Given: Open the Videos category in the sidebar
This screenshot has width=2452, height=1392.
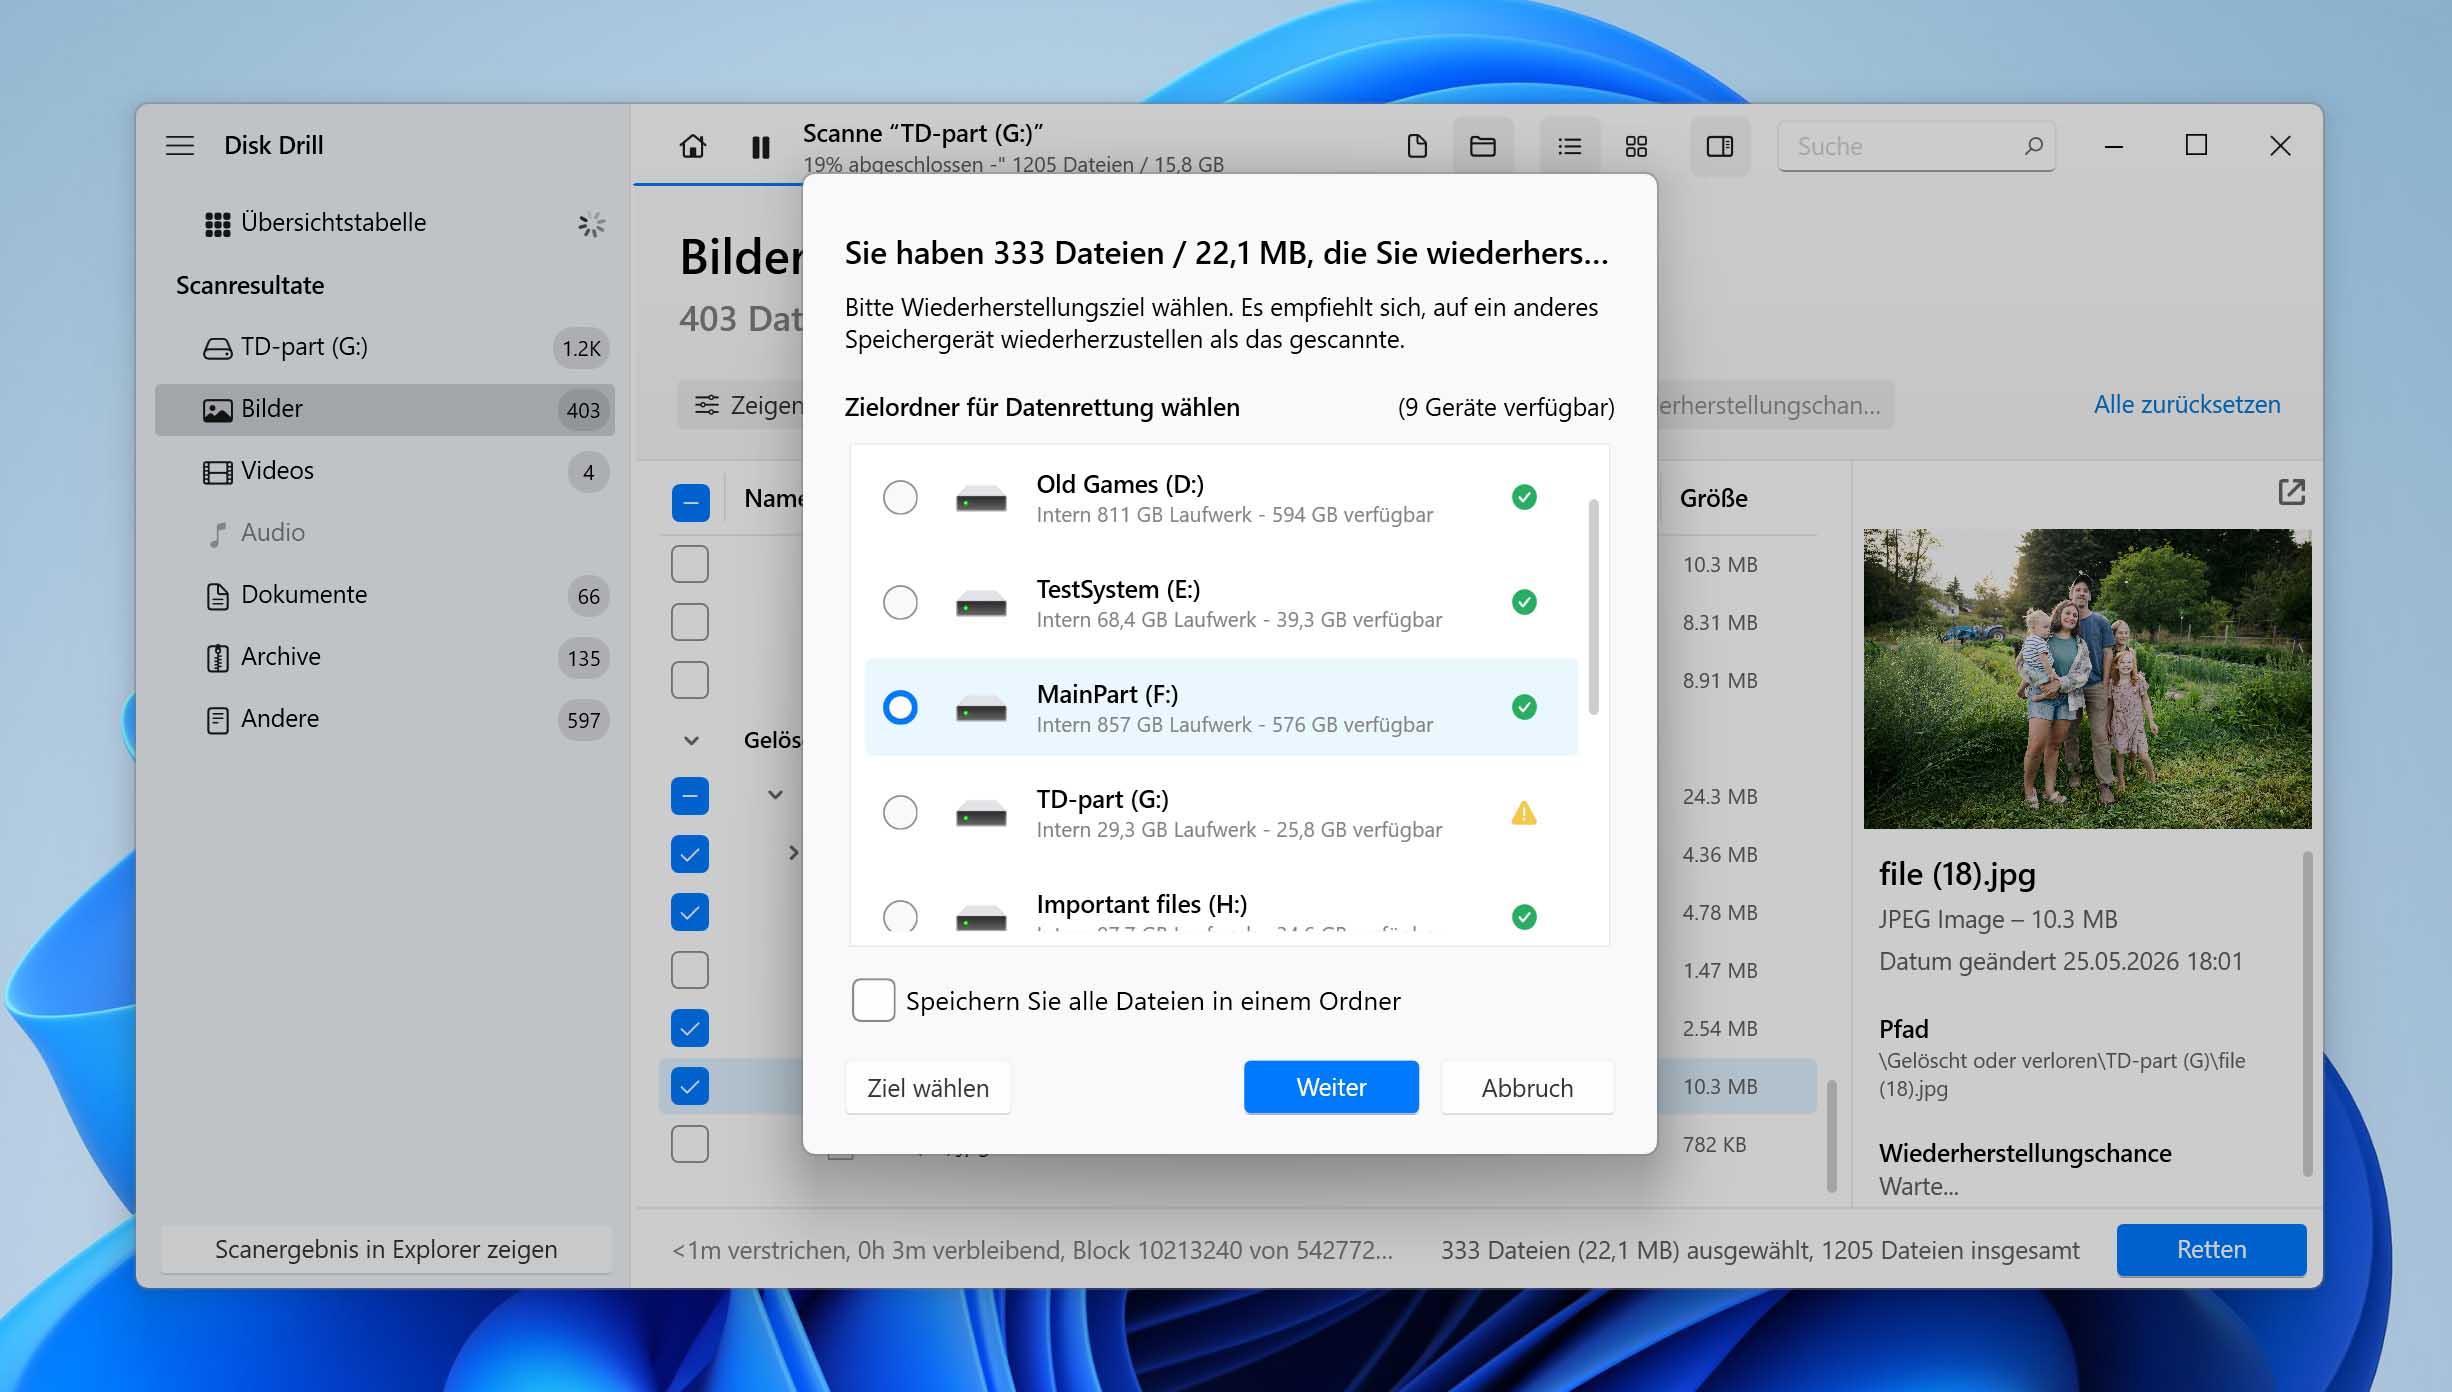Looking at the screenshot, I should pyautogui.click(x=385, y=471).
